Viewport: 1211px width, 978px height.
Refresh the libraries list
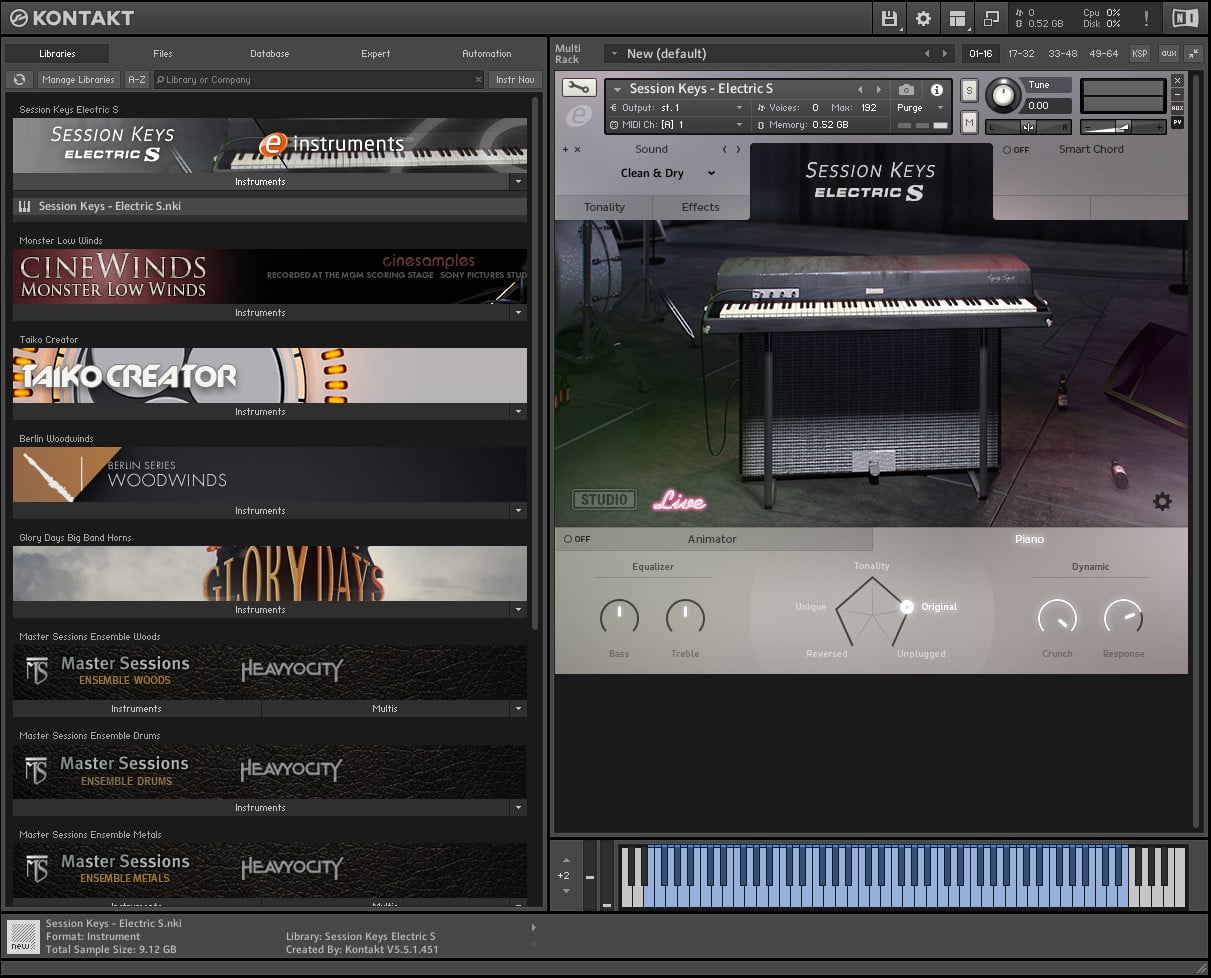click(x=19, y=79)
